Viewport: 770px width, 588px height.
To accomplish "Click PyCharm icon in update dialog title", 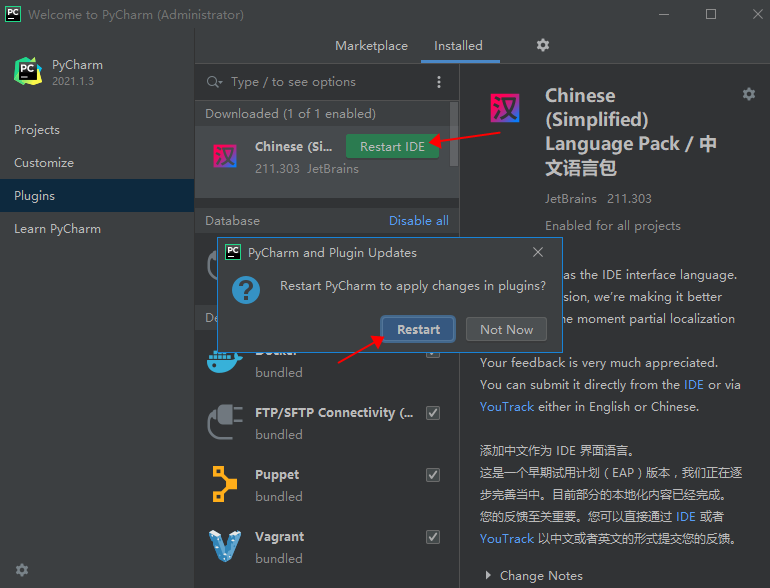I will [x=233, y=252].
